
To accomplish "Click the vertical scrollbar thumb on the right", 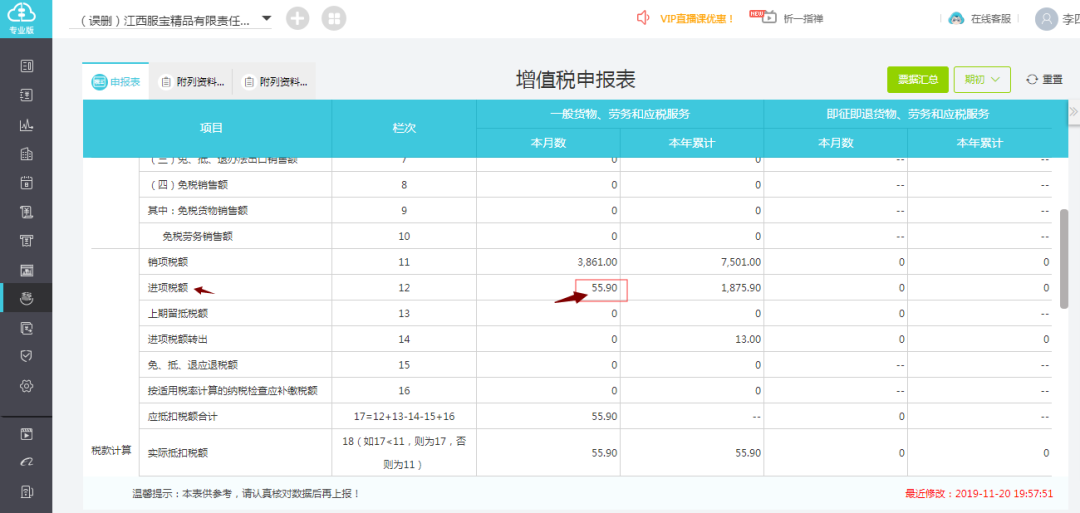I will pyautogui.click(x=1063, y=258).
